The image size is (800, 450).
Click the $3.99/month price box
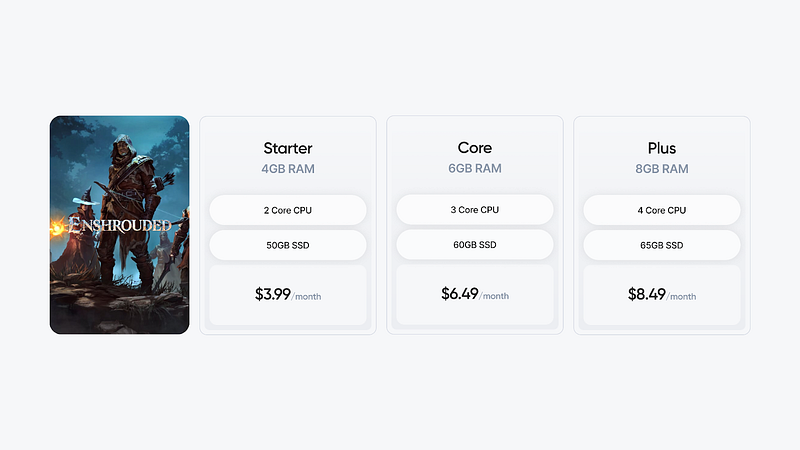tap(288, 295)
